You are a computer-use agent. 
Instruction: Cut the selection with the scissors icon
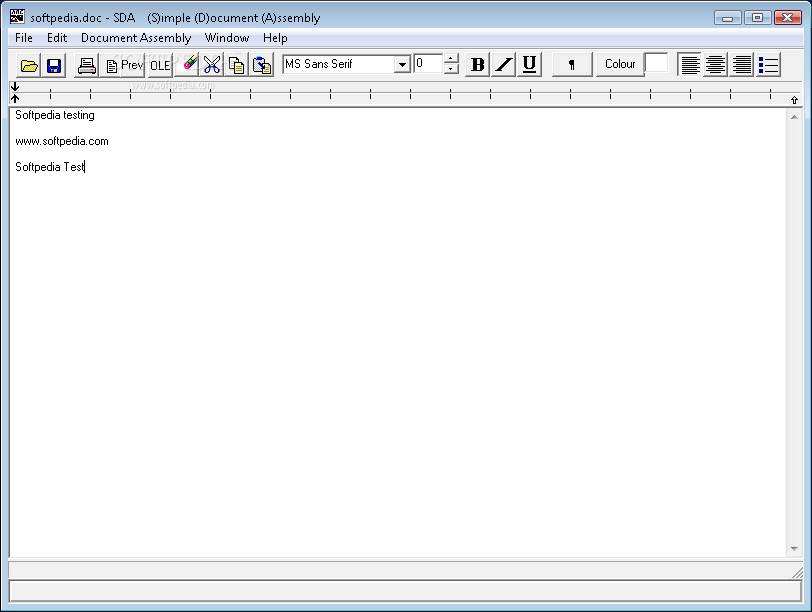click(x=212, y=65)
